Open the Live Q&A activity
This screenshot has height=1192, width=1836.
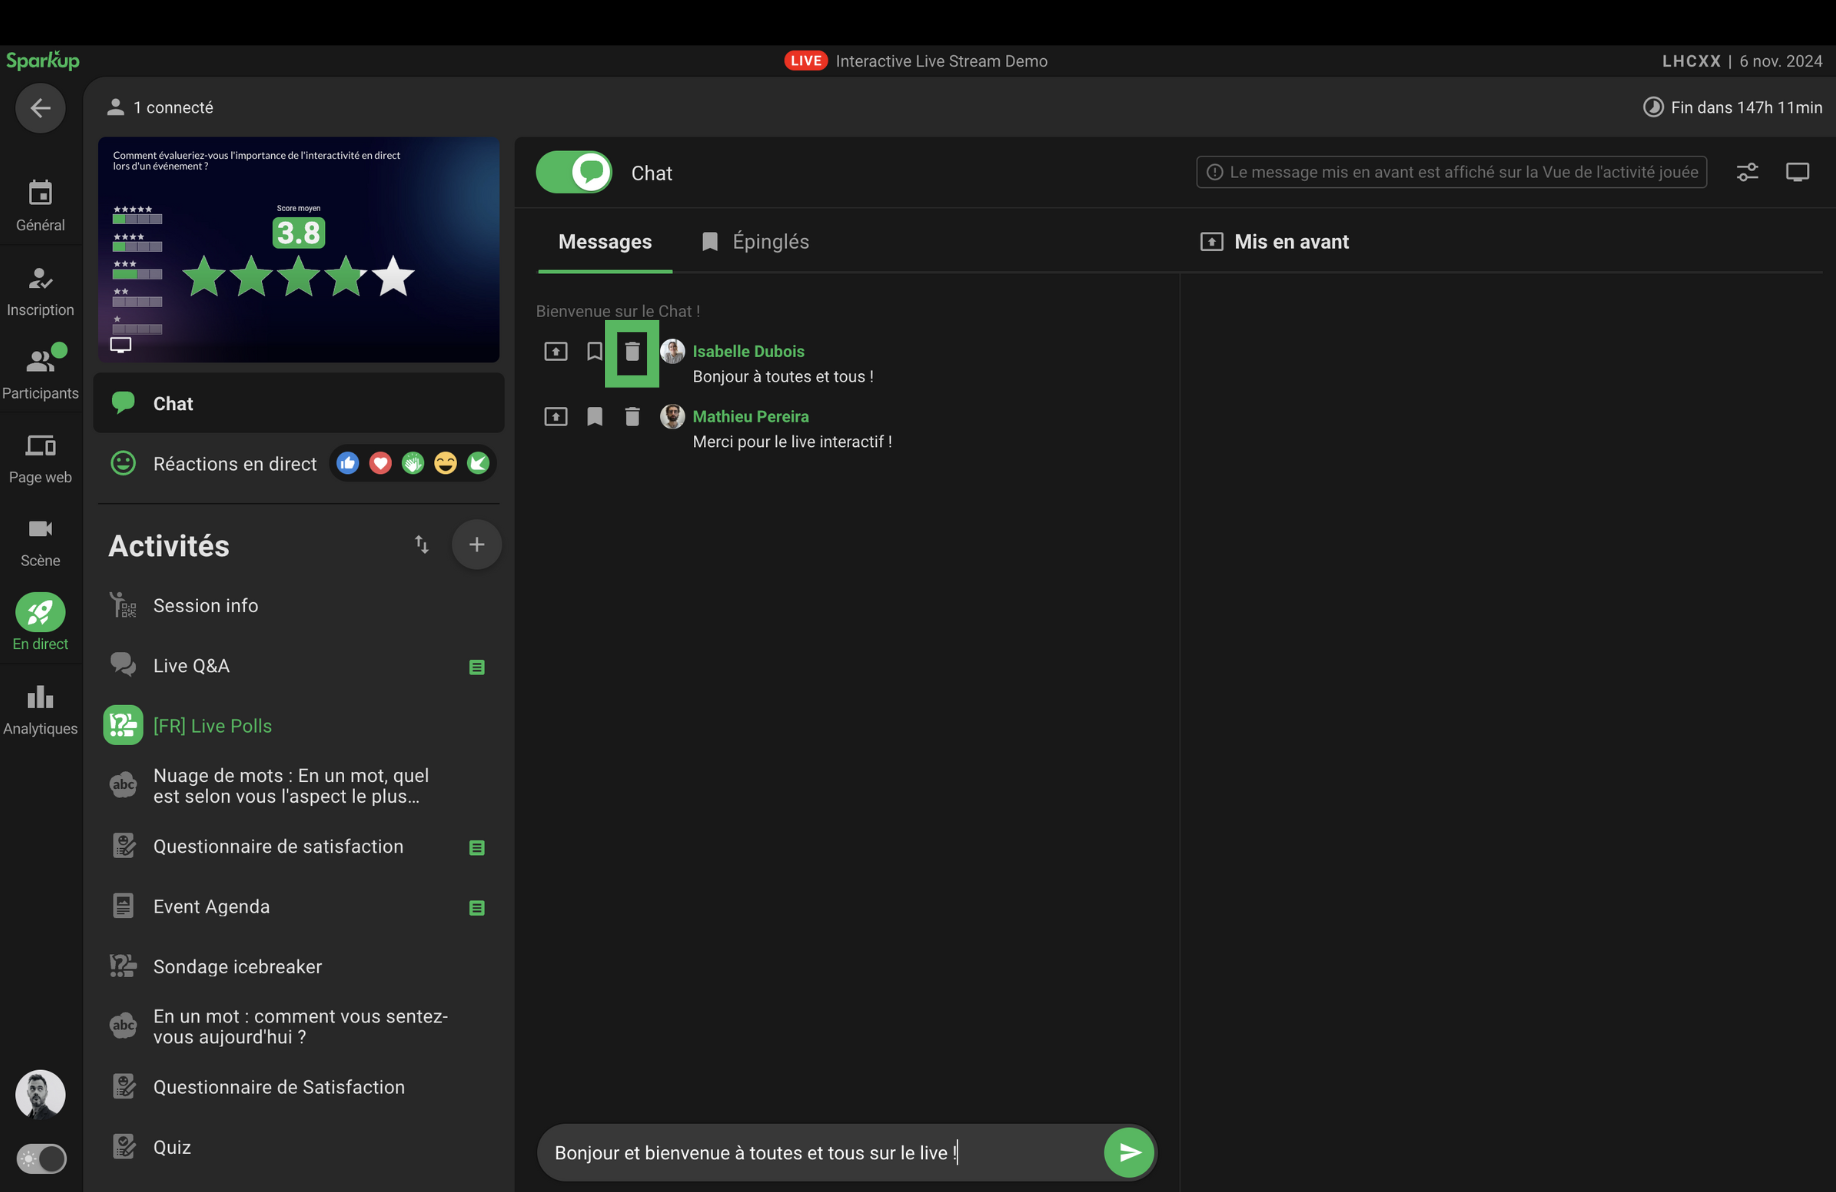click(191, 666)
